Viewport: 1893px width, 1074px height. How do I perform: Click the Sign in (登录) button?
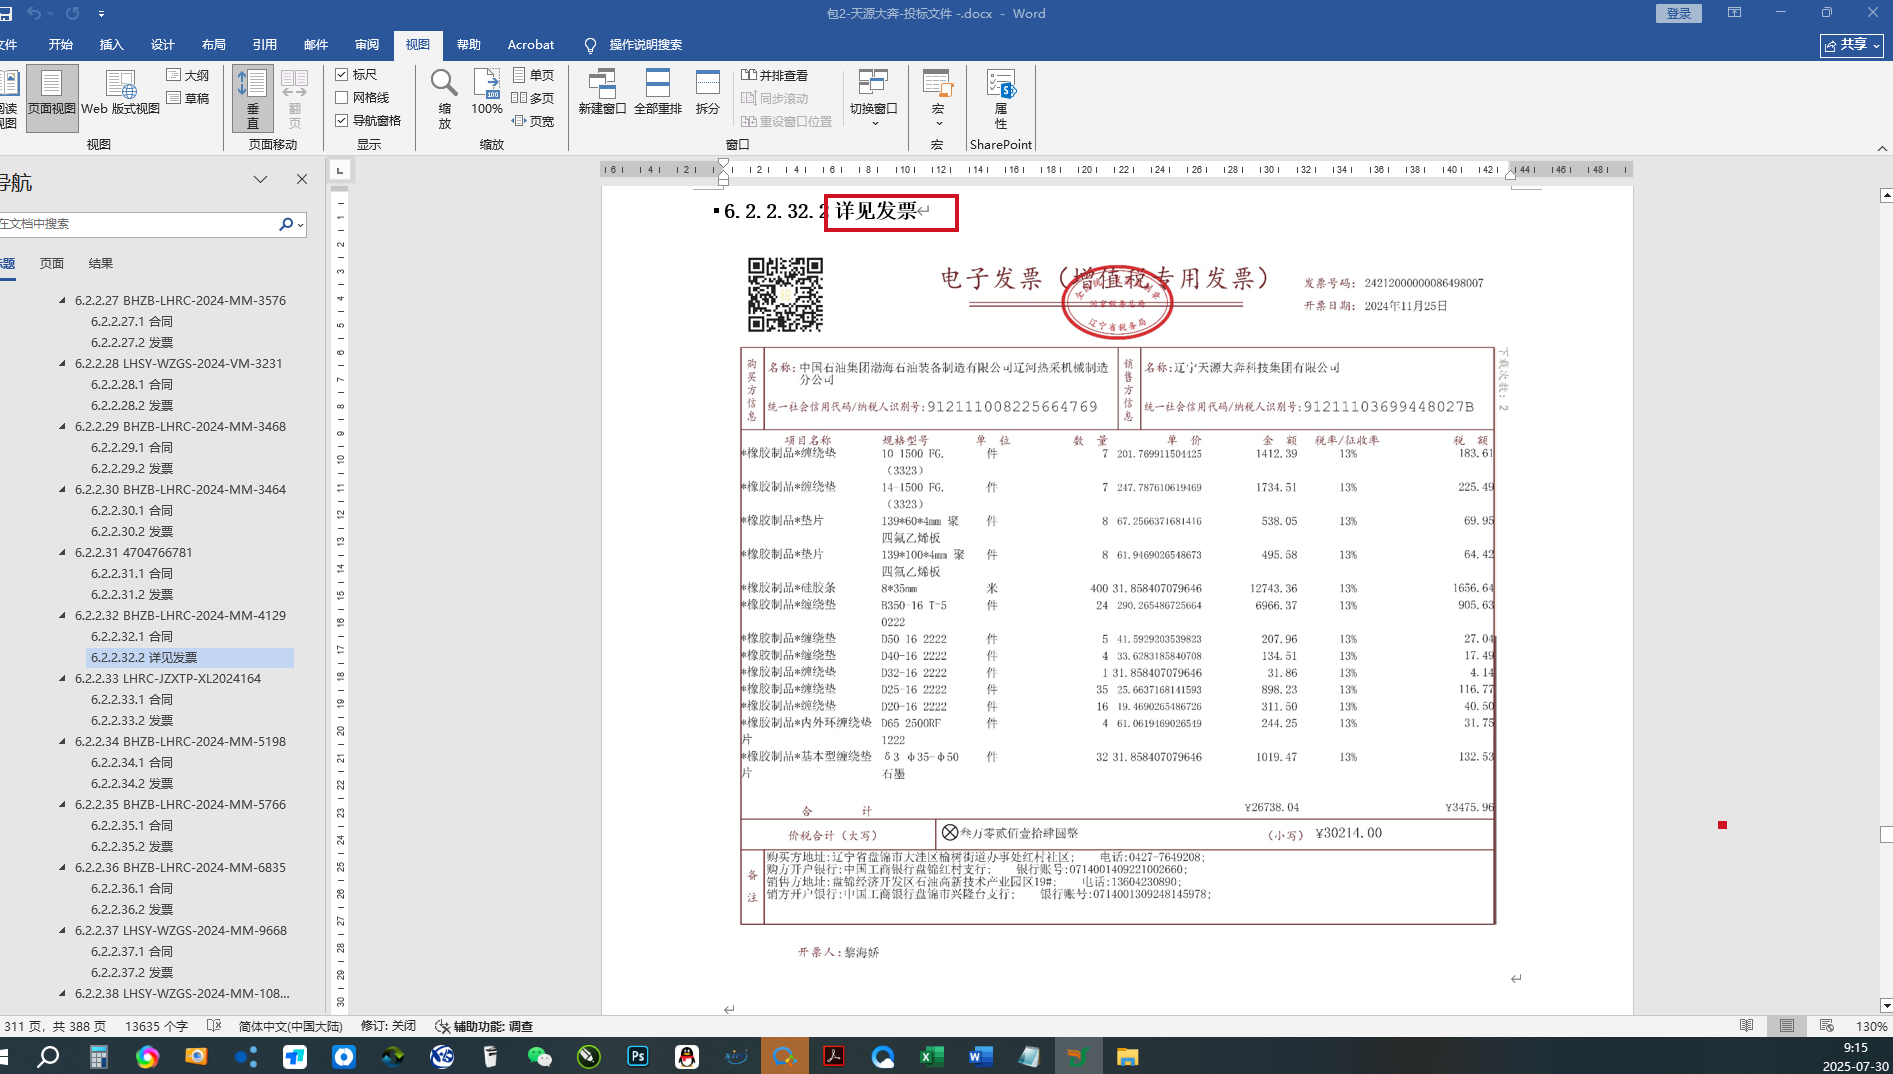click(x=1679, y=13)
